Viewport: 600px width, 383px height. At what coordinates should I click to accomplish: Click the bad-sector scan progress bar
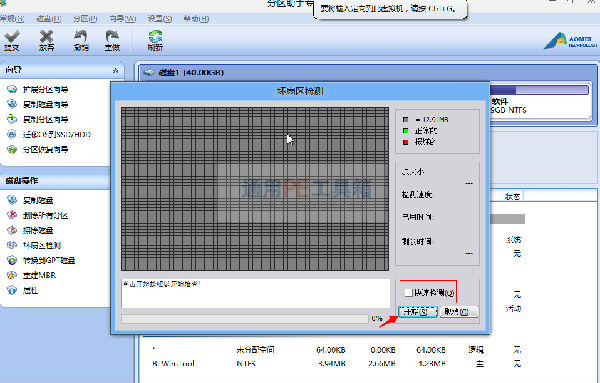click(245, 319)
